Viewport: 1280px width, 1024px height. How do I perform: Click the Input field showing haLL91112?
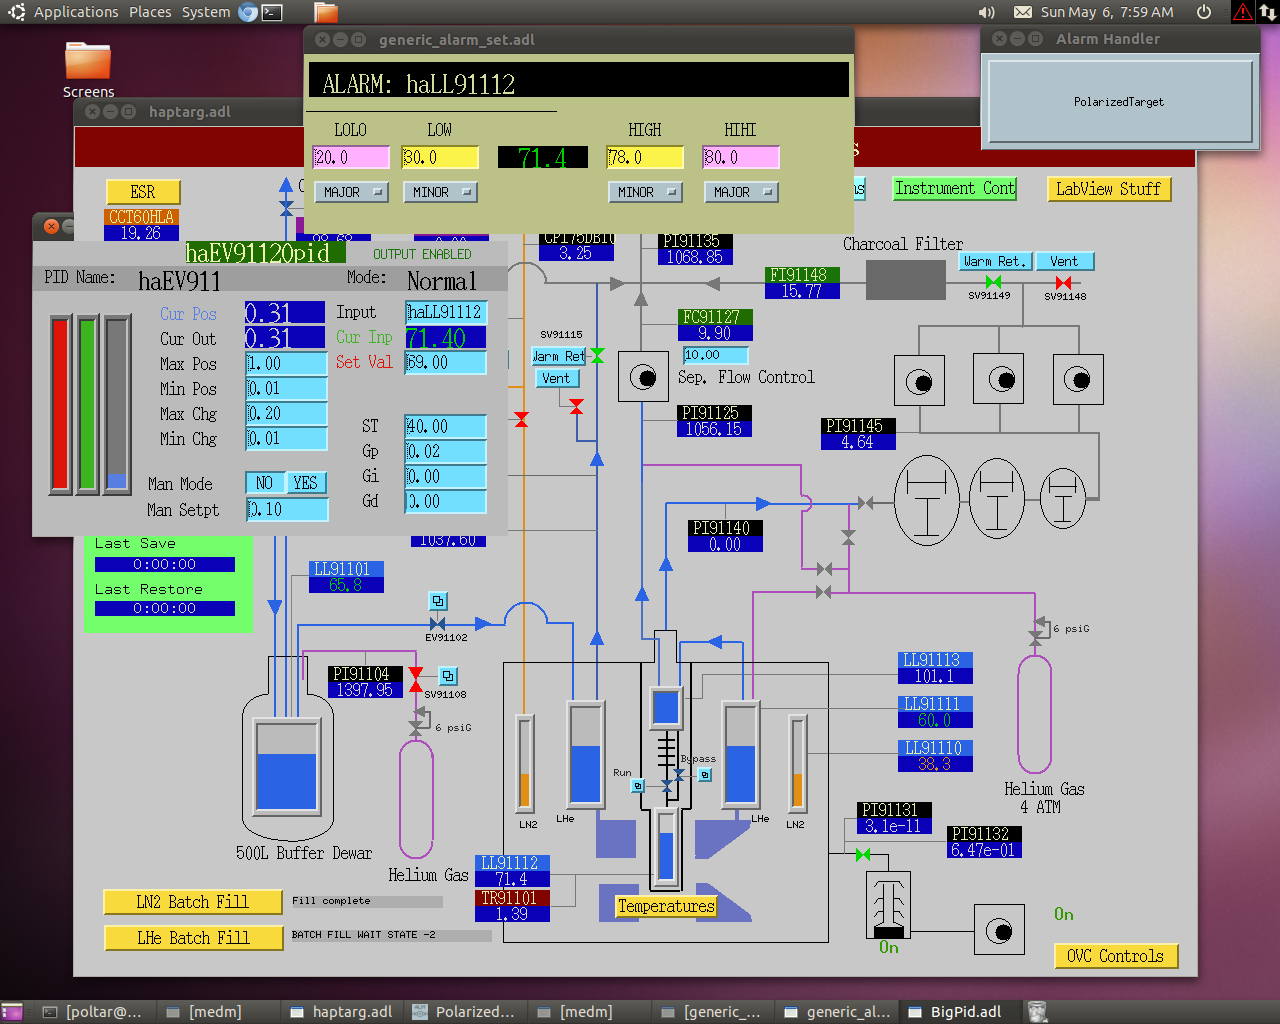tap(446, 312)
